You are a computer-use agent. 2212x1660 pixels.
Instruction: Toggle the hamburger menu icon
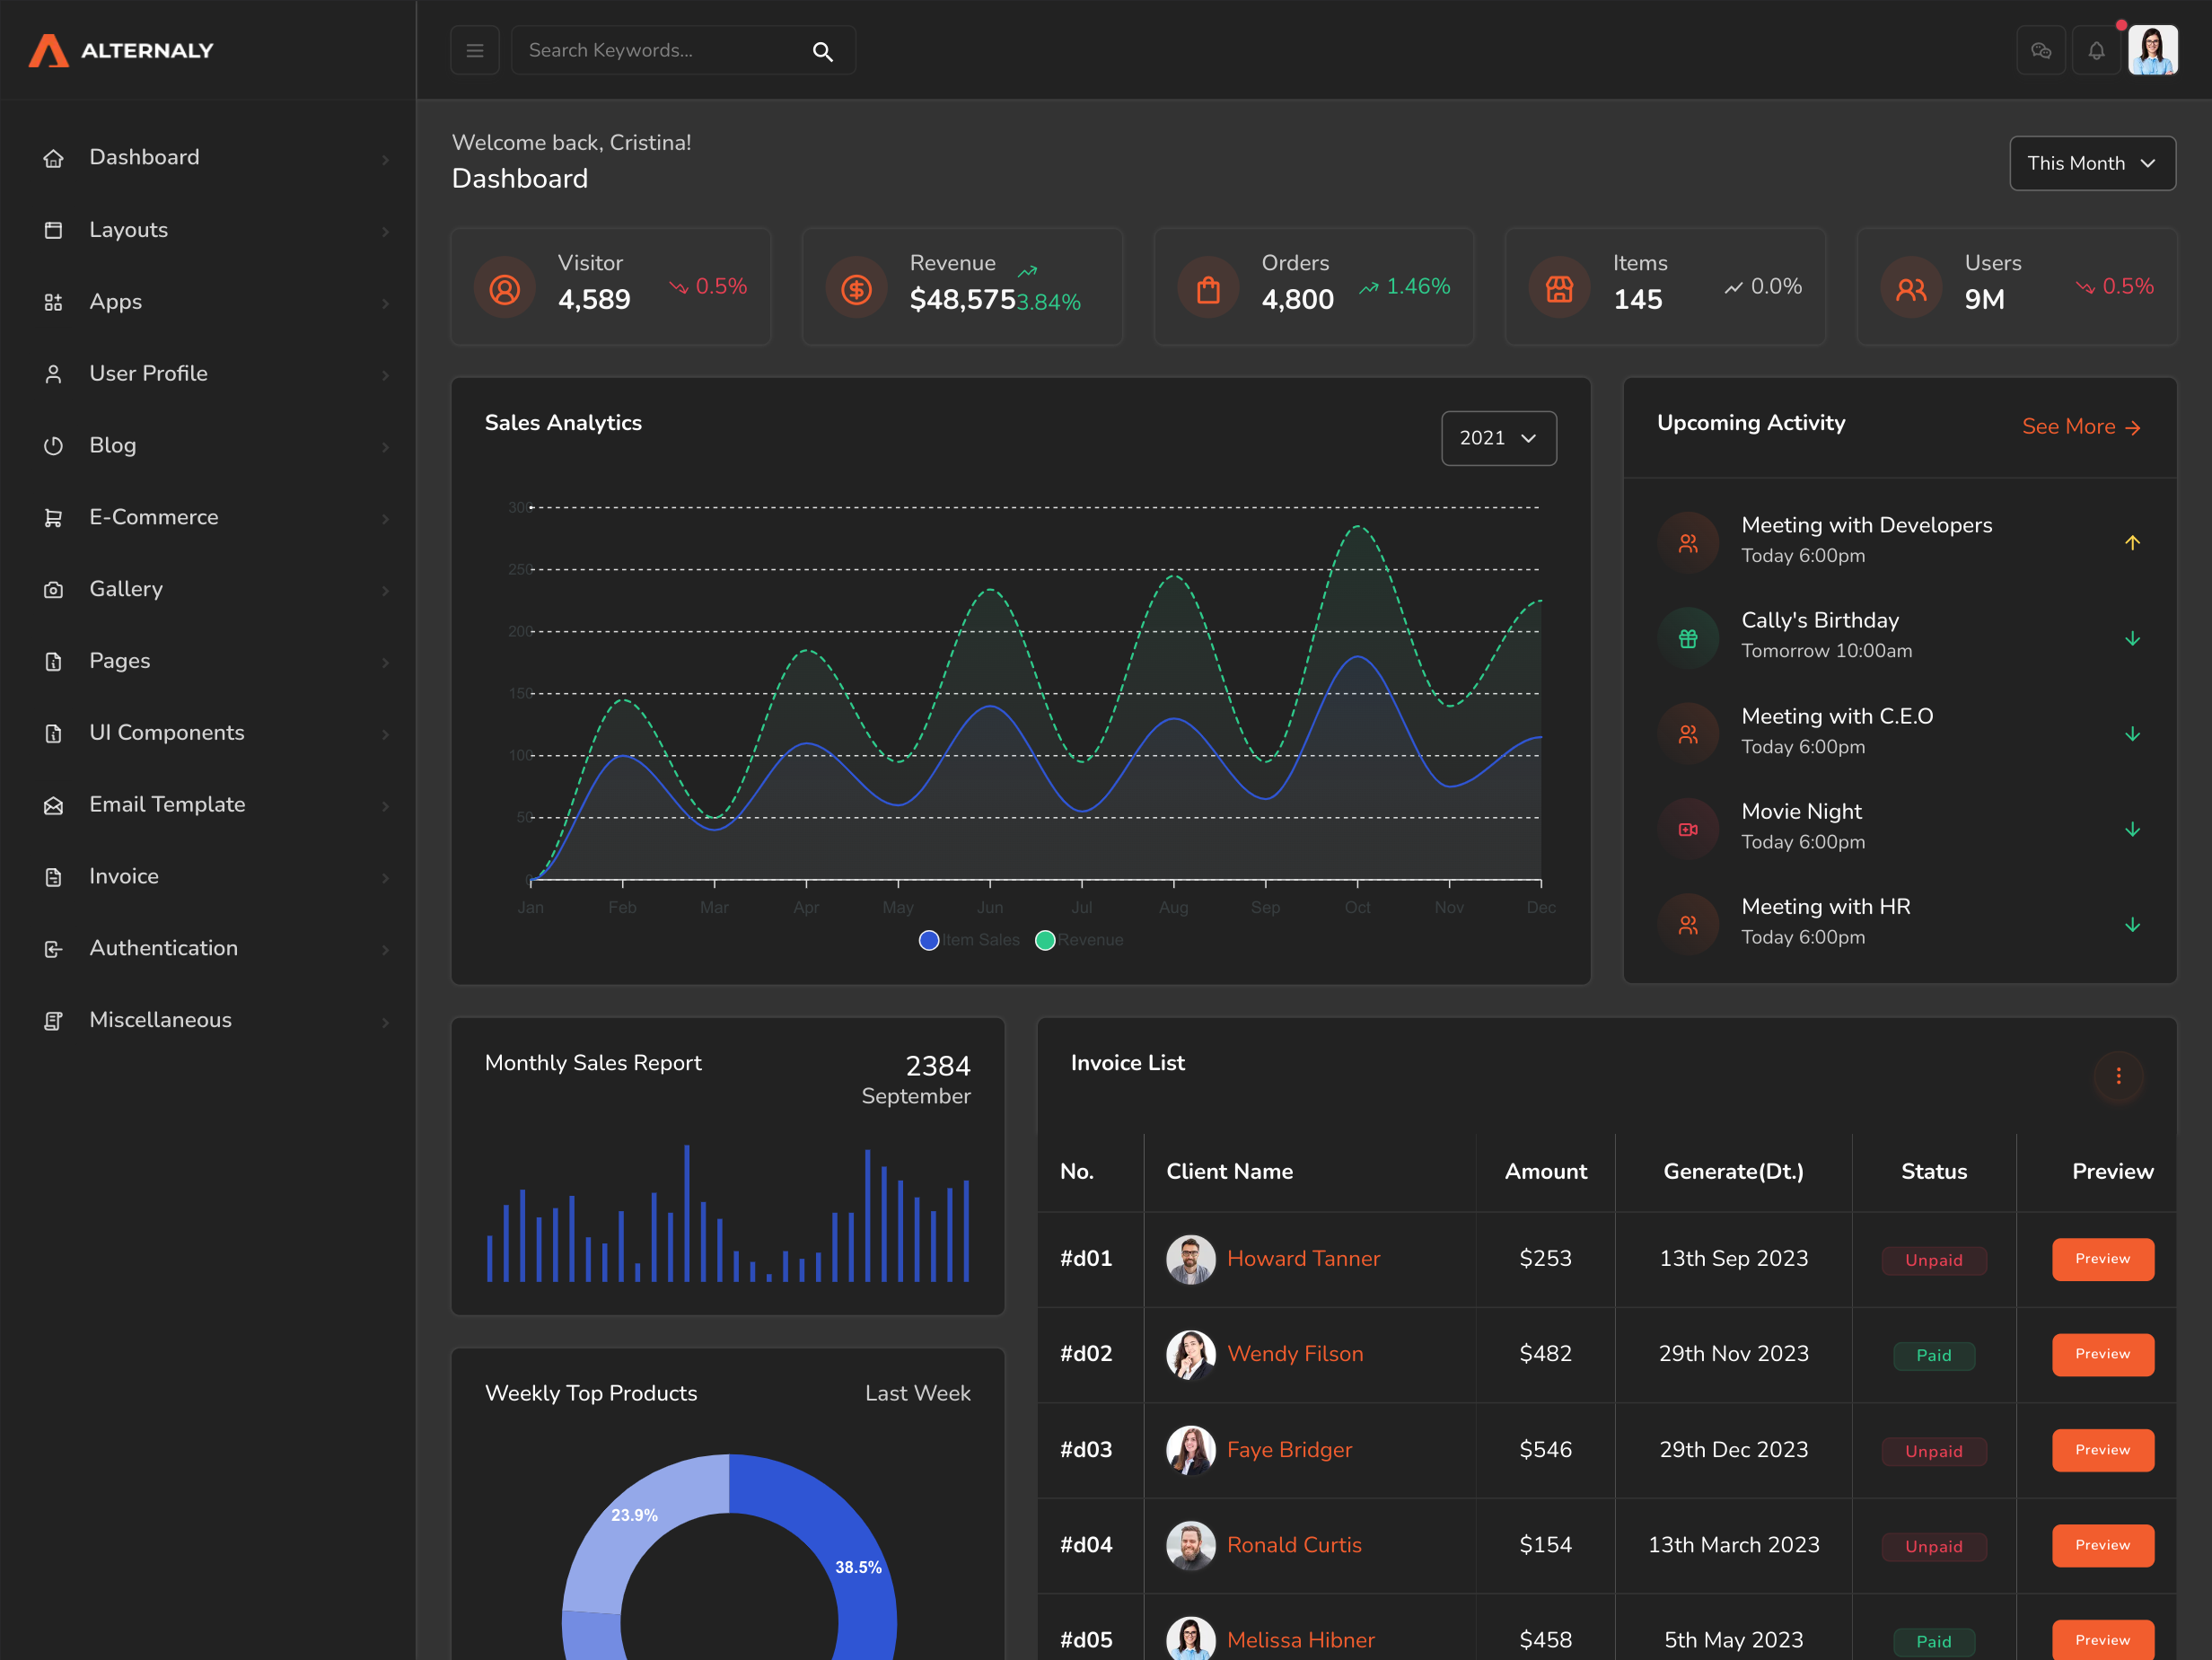point(475,50)
